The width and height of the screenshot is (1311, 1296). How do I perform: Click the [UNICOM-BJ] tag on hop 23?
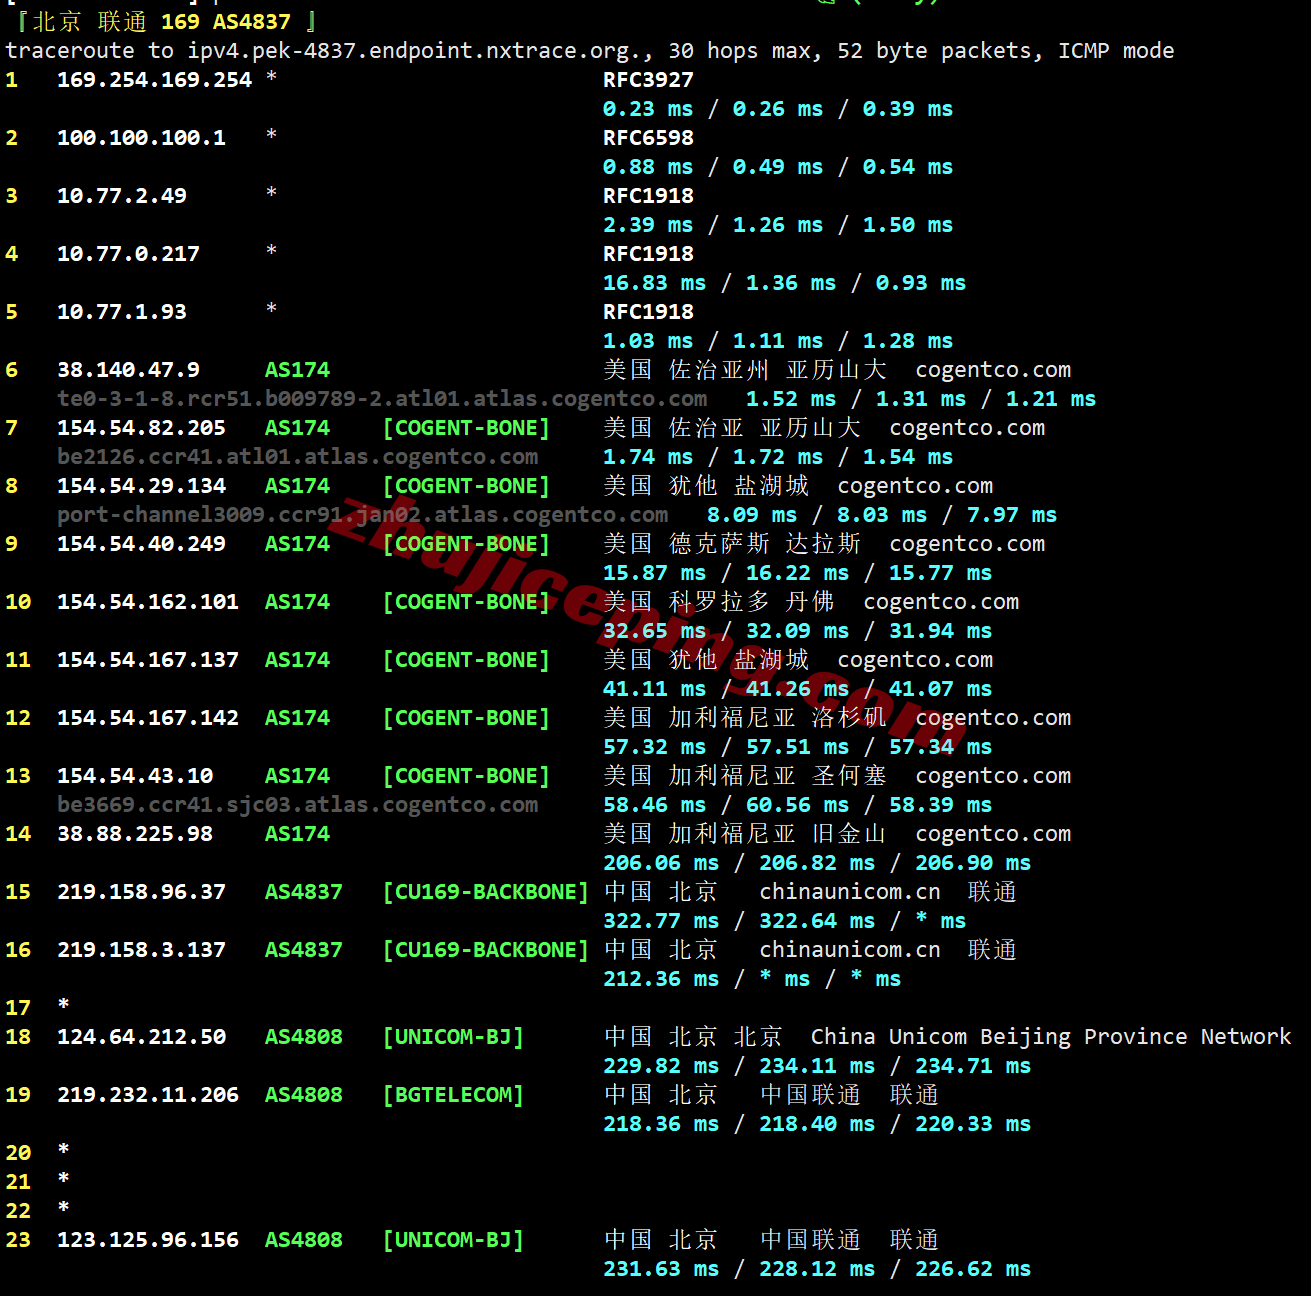coord(453,1240)
